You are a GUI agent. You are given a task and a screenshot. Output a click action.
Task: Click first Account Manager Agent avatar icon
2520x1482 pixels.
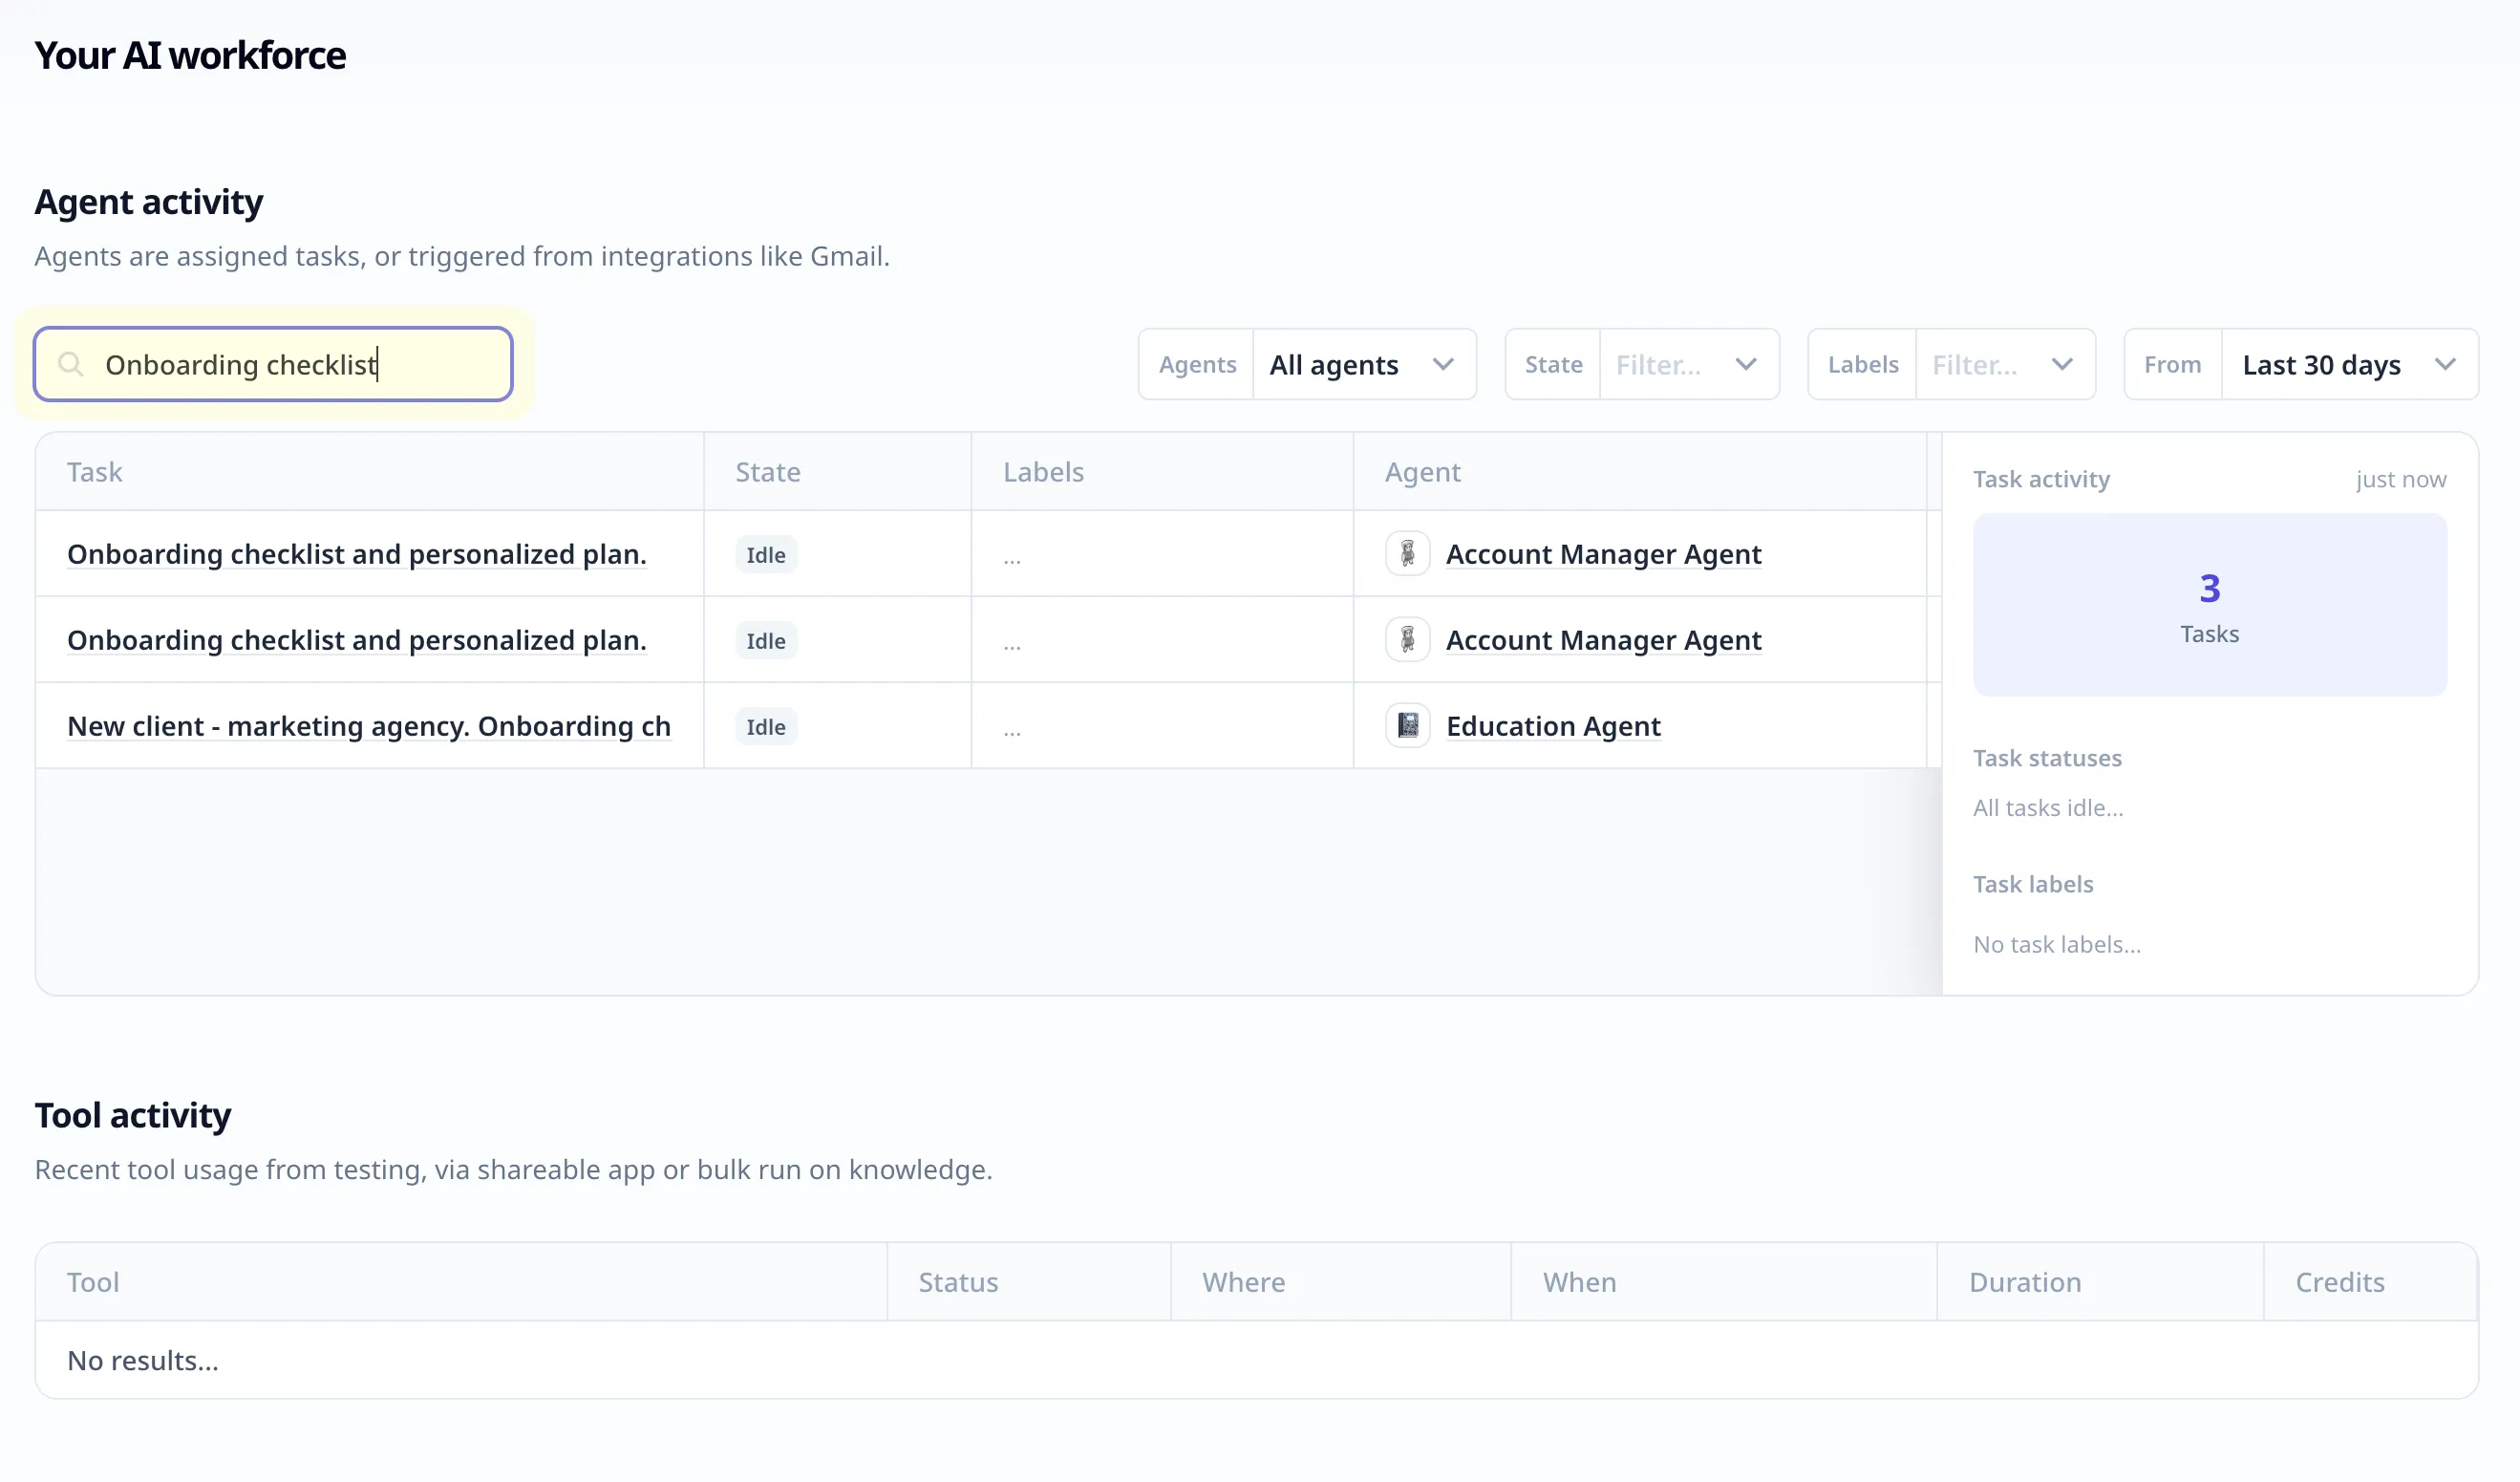pos(1407,553)
